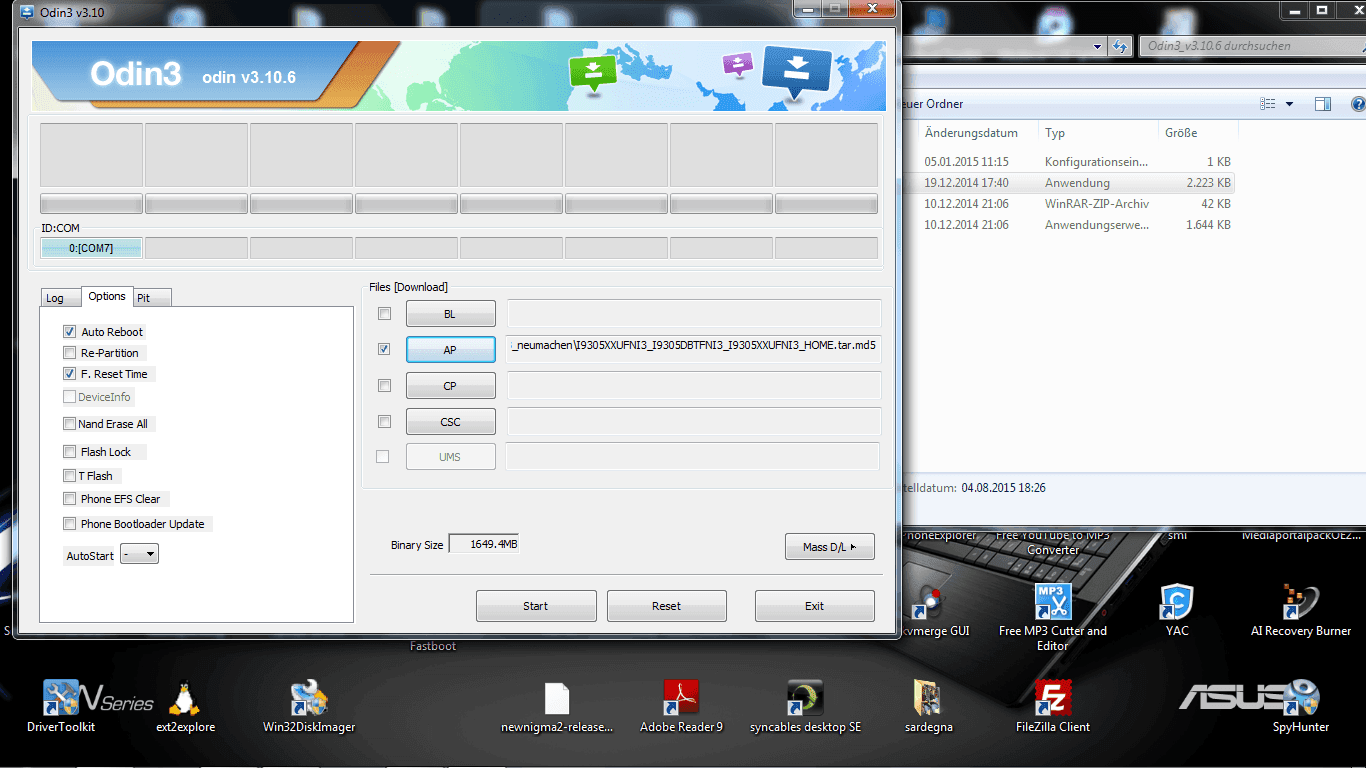Uncheck the box beside the AP button
Image resolution: width=1366 pixels, height=768 pixels.
pyautogui.click(x=384, y=350)
